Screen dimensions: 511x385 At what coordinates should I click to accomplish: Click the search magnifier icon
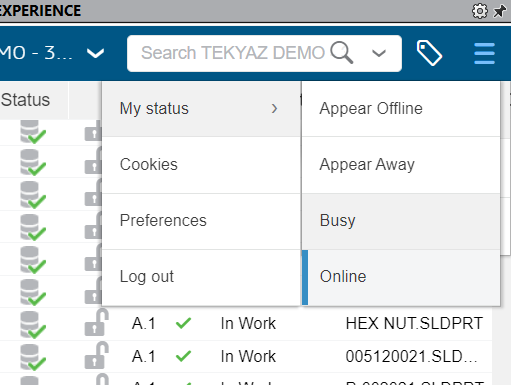(x=342, y=52)
